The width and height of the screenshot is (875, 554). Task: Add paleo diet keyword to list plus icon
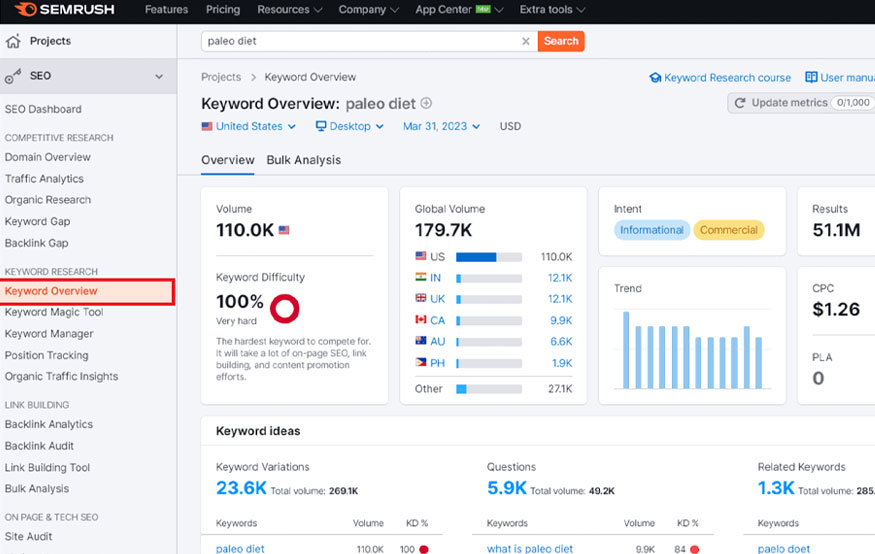click(x=426, y=103)
